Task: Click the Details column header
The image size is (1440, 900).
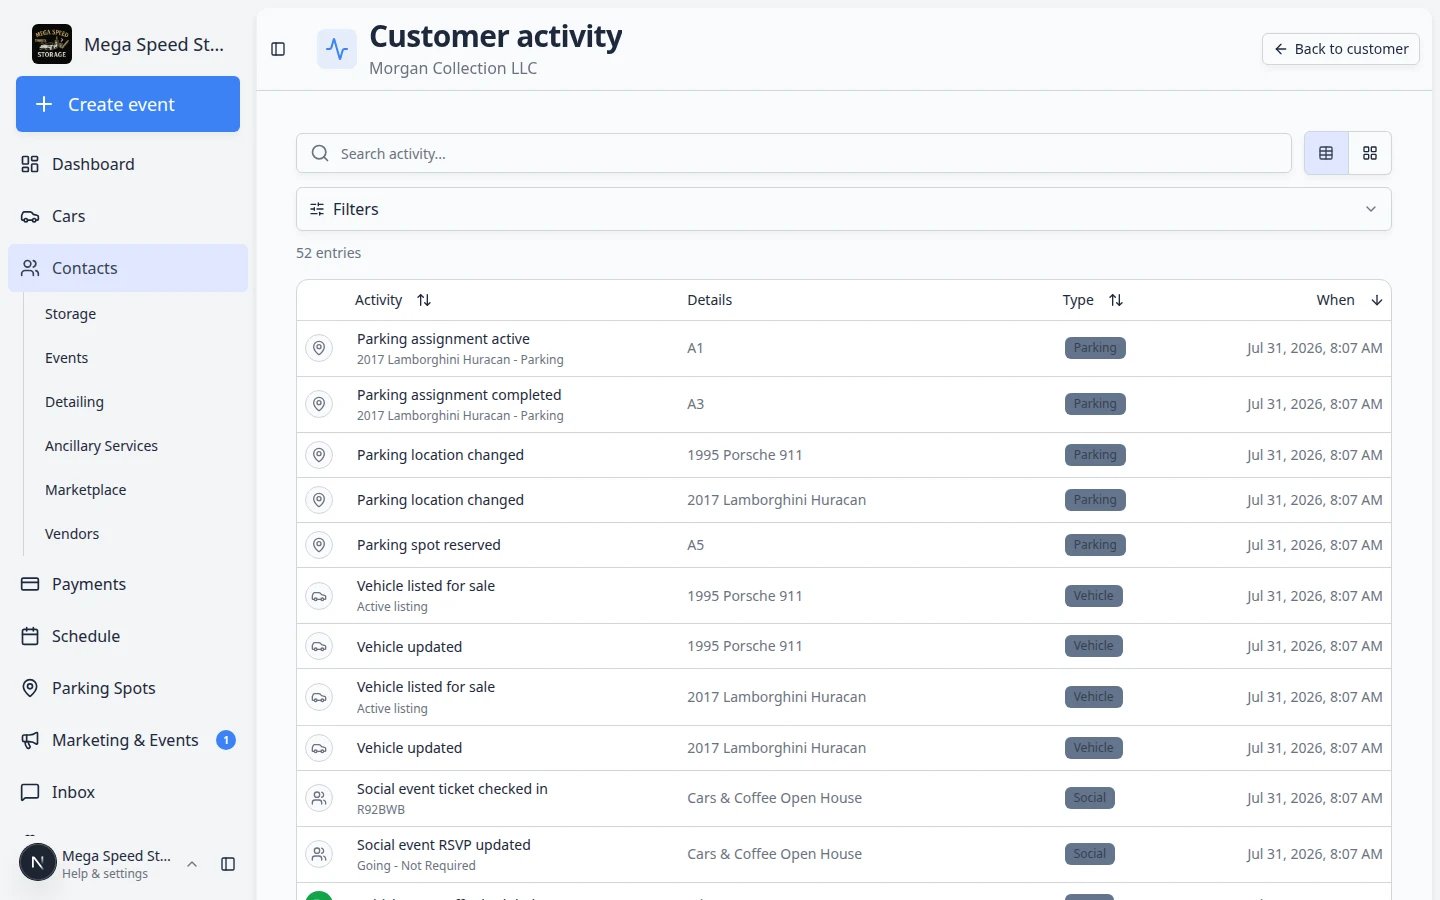Action: pyautogui.click(x=709, y=300)
